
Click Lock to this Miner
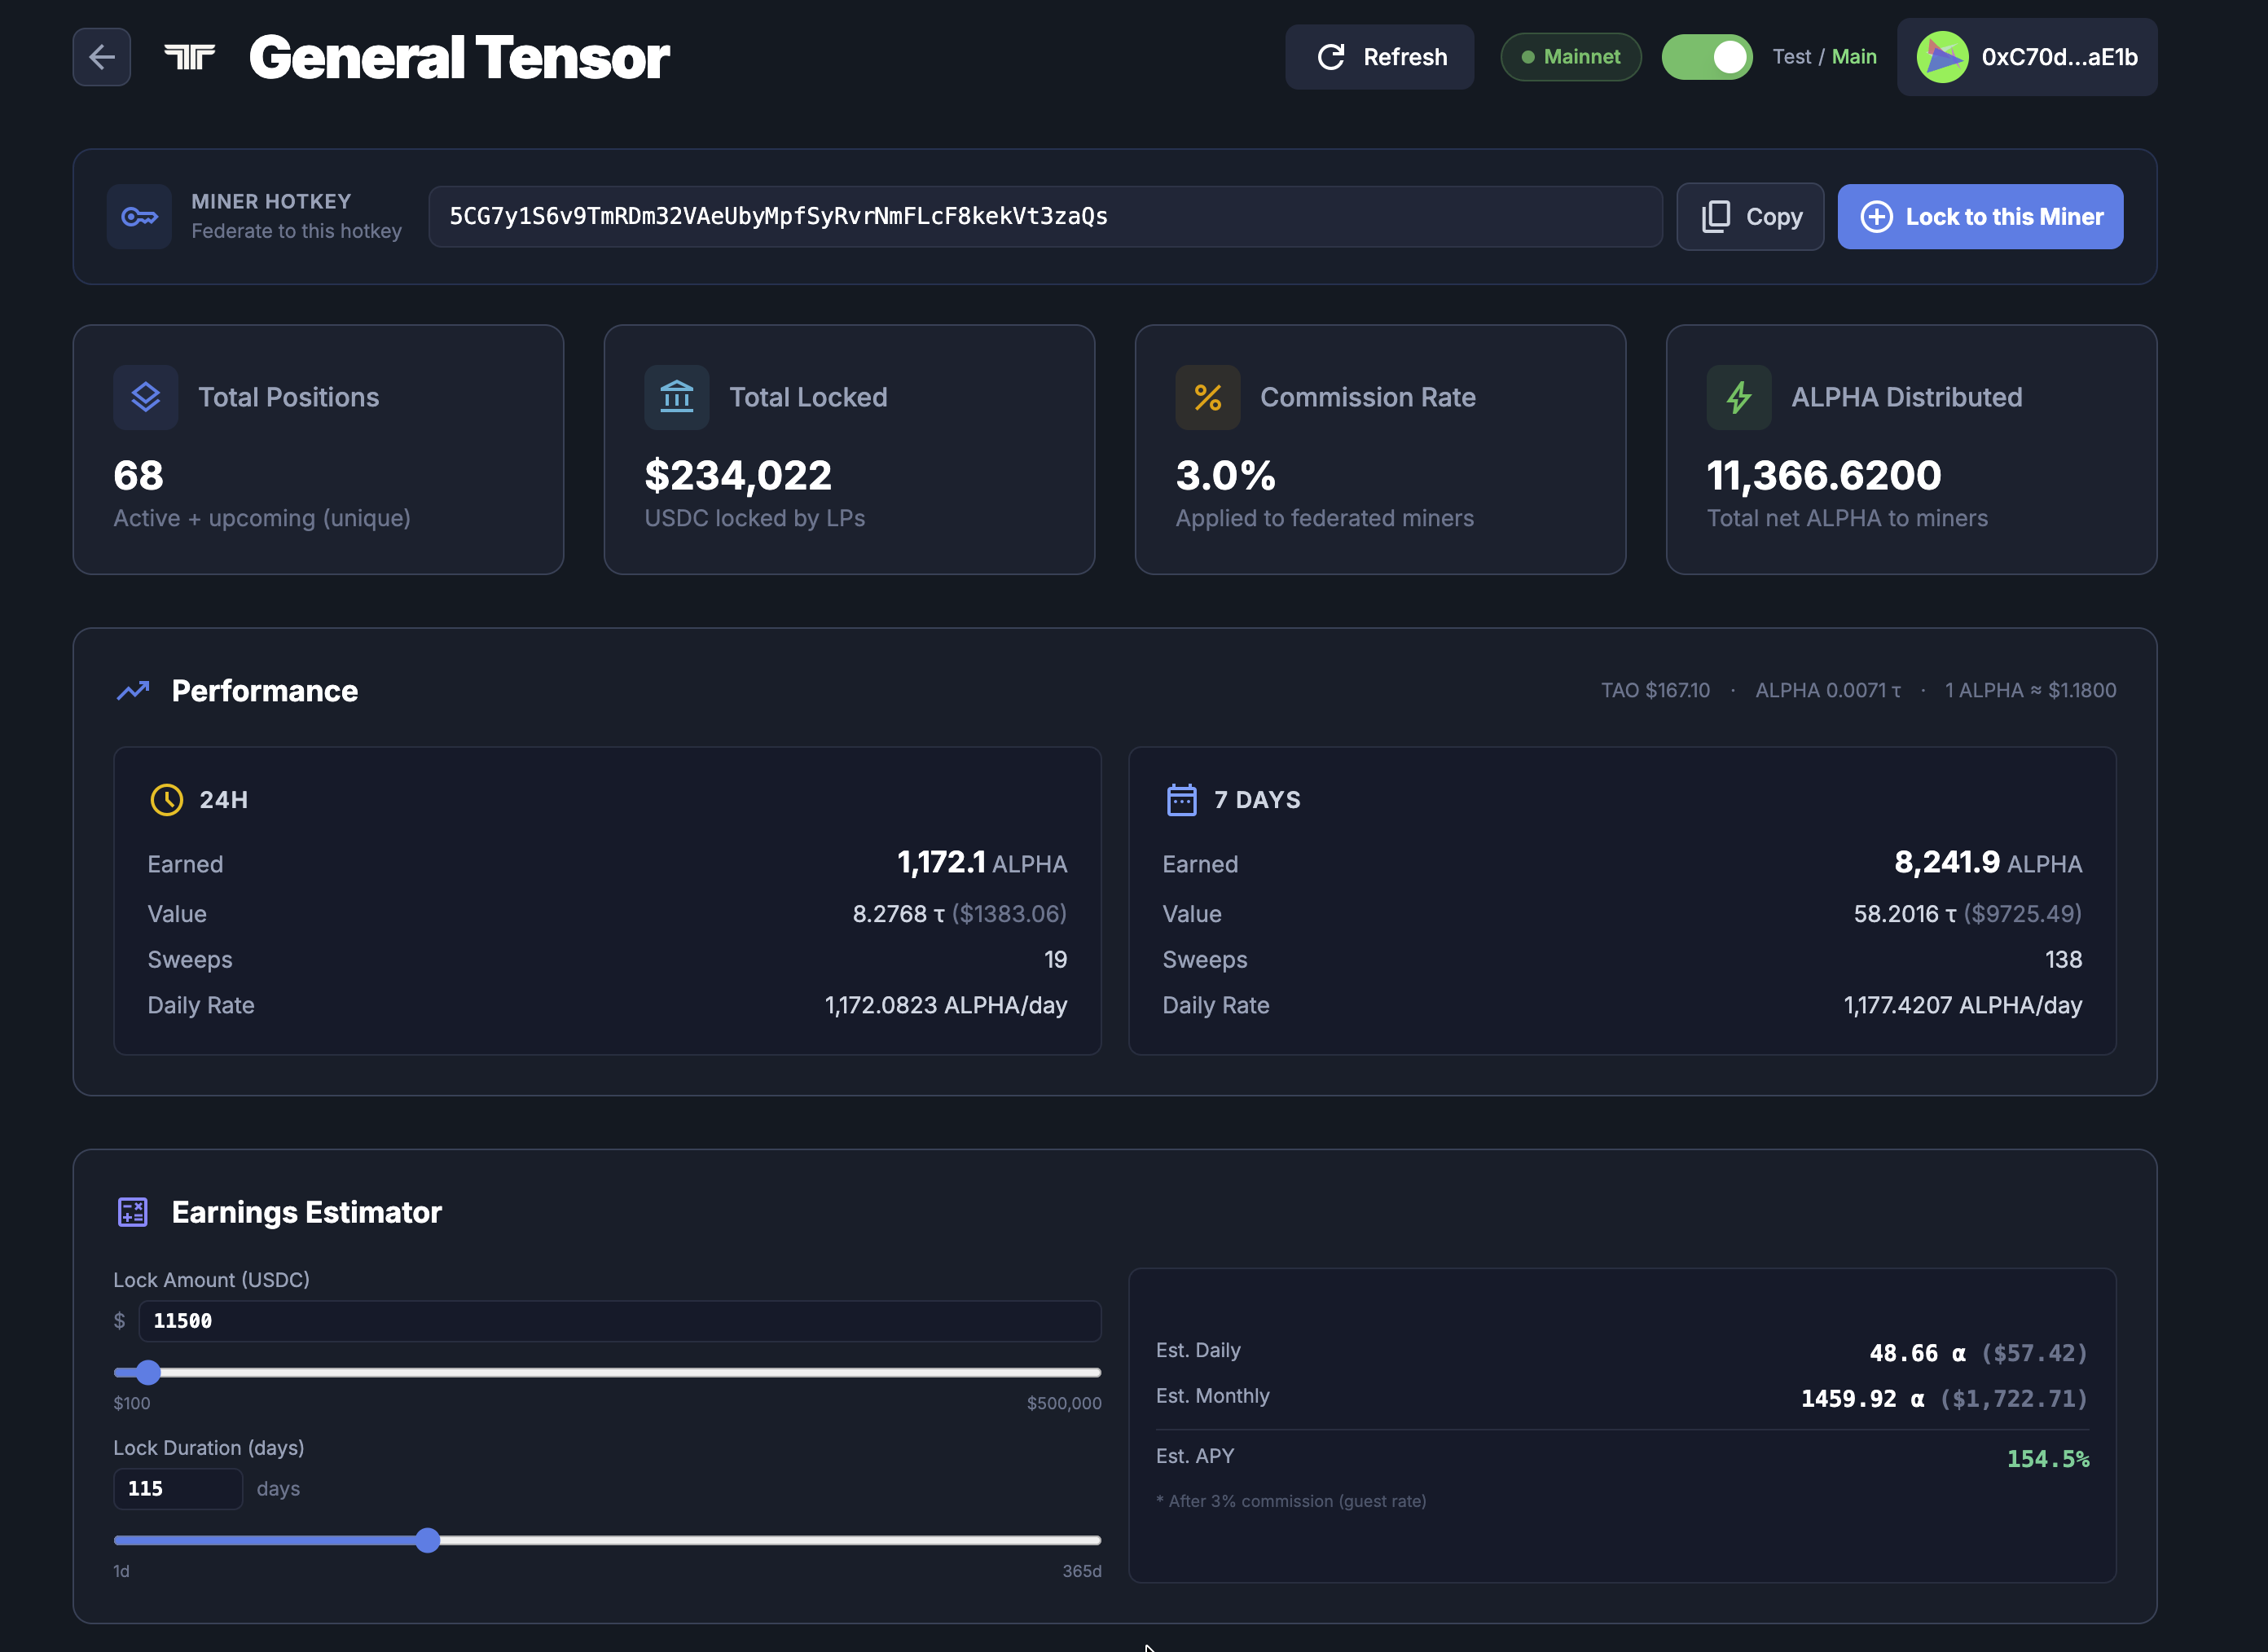tap(1979, 216)
